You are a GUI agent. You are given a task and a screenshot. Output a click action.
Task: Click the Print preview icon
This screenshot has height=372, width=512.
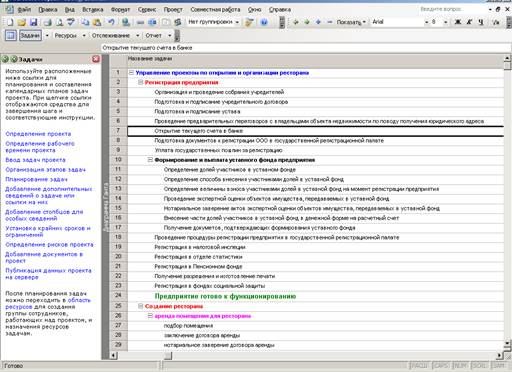point(60,22)
